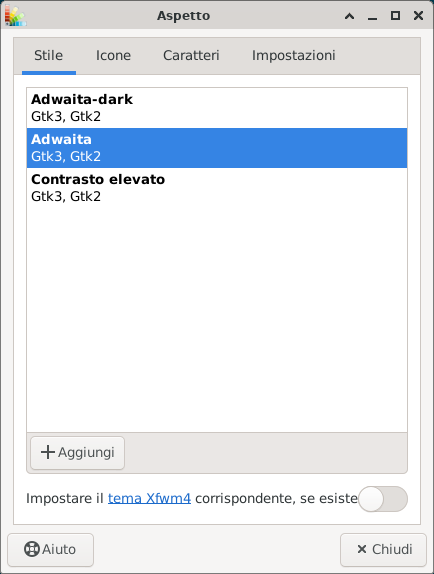This screenshot has height=574, width=434.
Task: Click the color palette app icon in the title bar
Action: [x=15, y=16]
